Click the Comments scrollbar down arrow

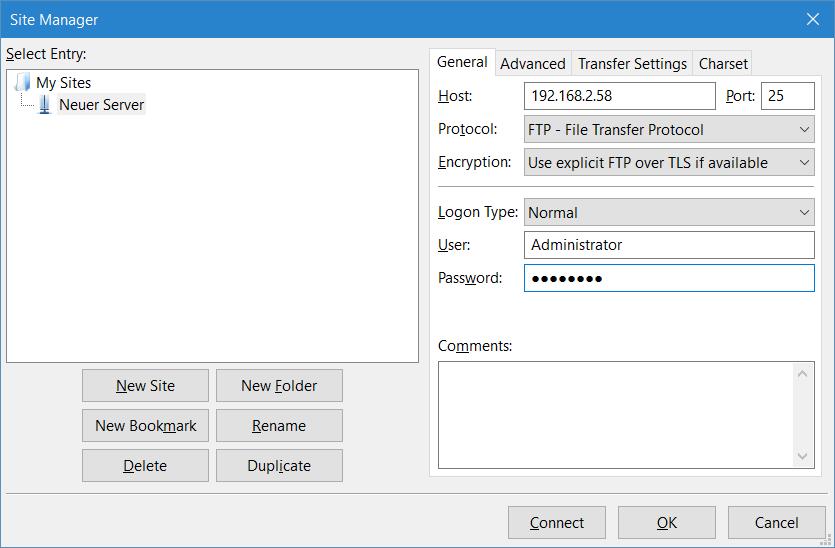point(803,456)
